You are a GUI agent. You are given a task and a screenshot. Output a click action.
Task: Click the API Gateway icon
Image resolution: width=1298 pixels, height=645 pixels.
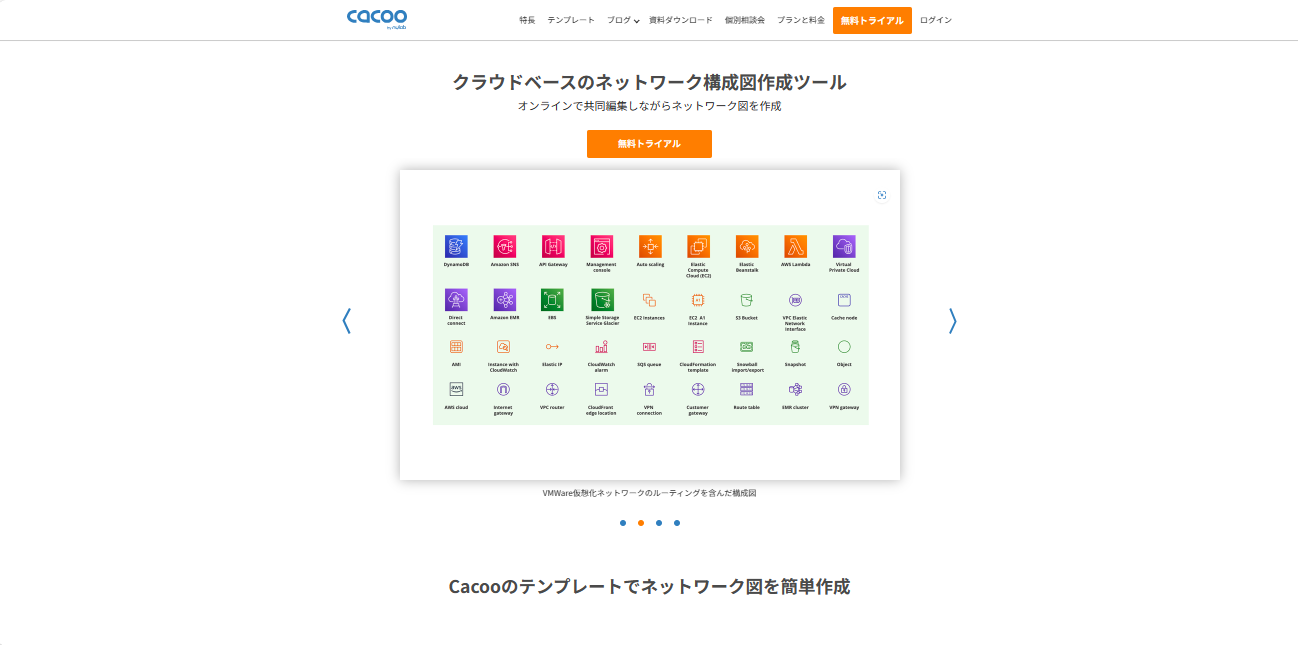pyautogui.click(x=553, y=246)
